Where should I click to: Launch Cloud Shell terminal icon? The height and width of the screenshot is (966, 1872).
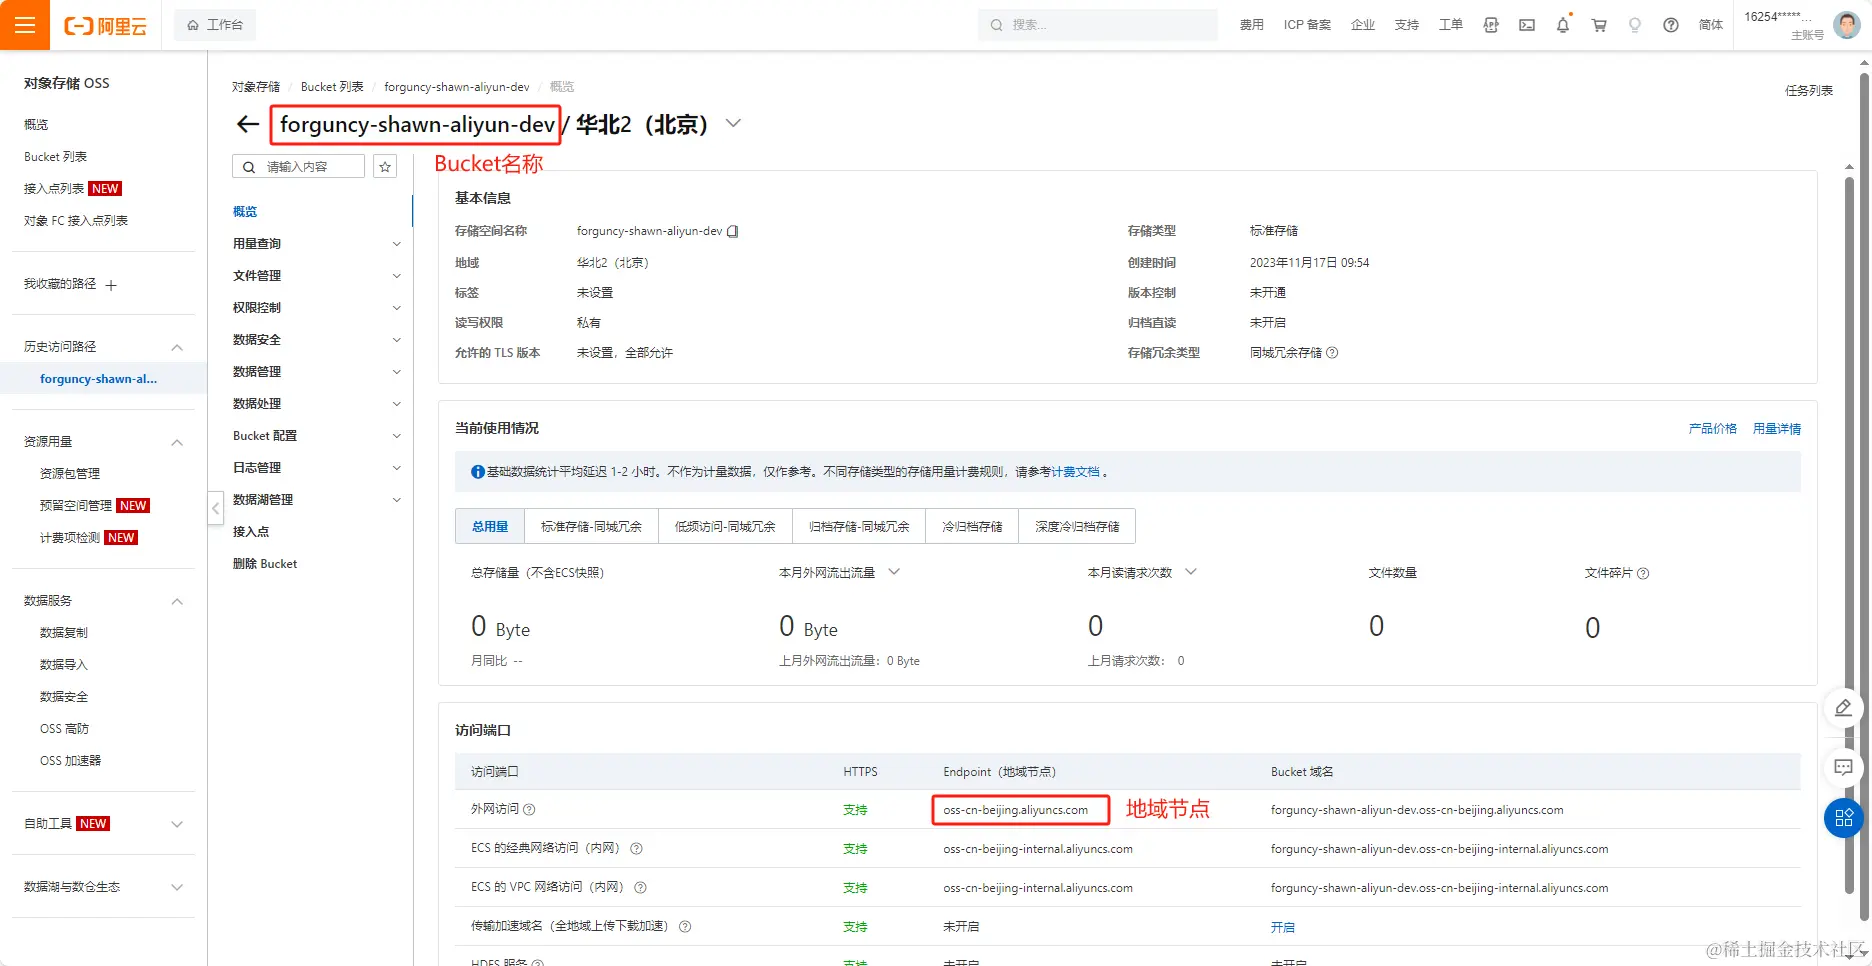1527,25
